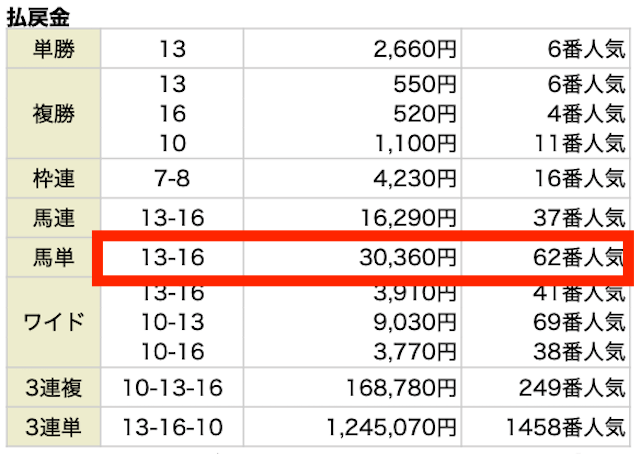Click the 1,245,070円 trifecta payout
Viewport: 640px width, 454px height.
pos(391,427)
